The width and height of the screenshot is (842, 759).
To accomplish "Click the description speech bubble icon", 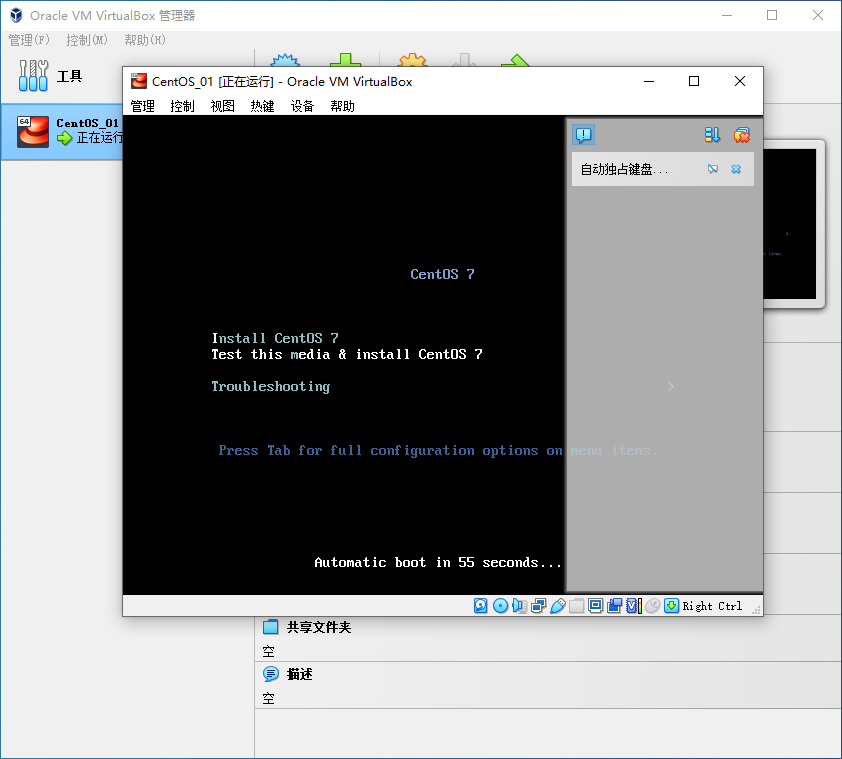I will tap(271, 674).
